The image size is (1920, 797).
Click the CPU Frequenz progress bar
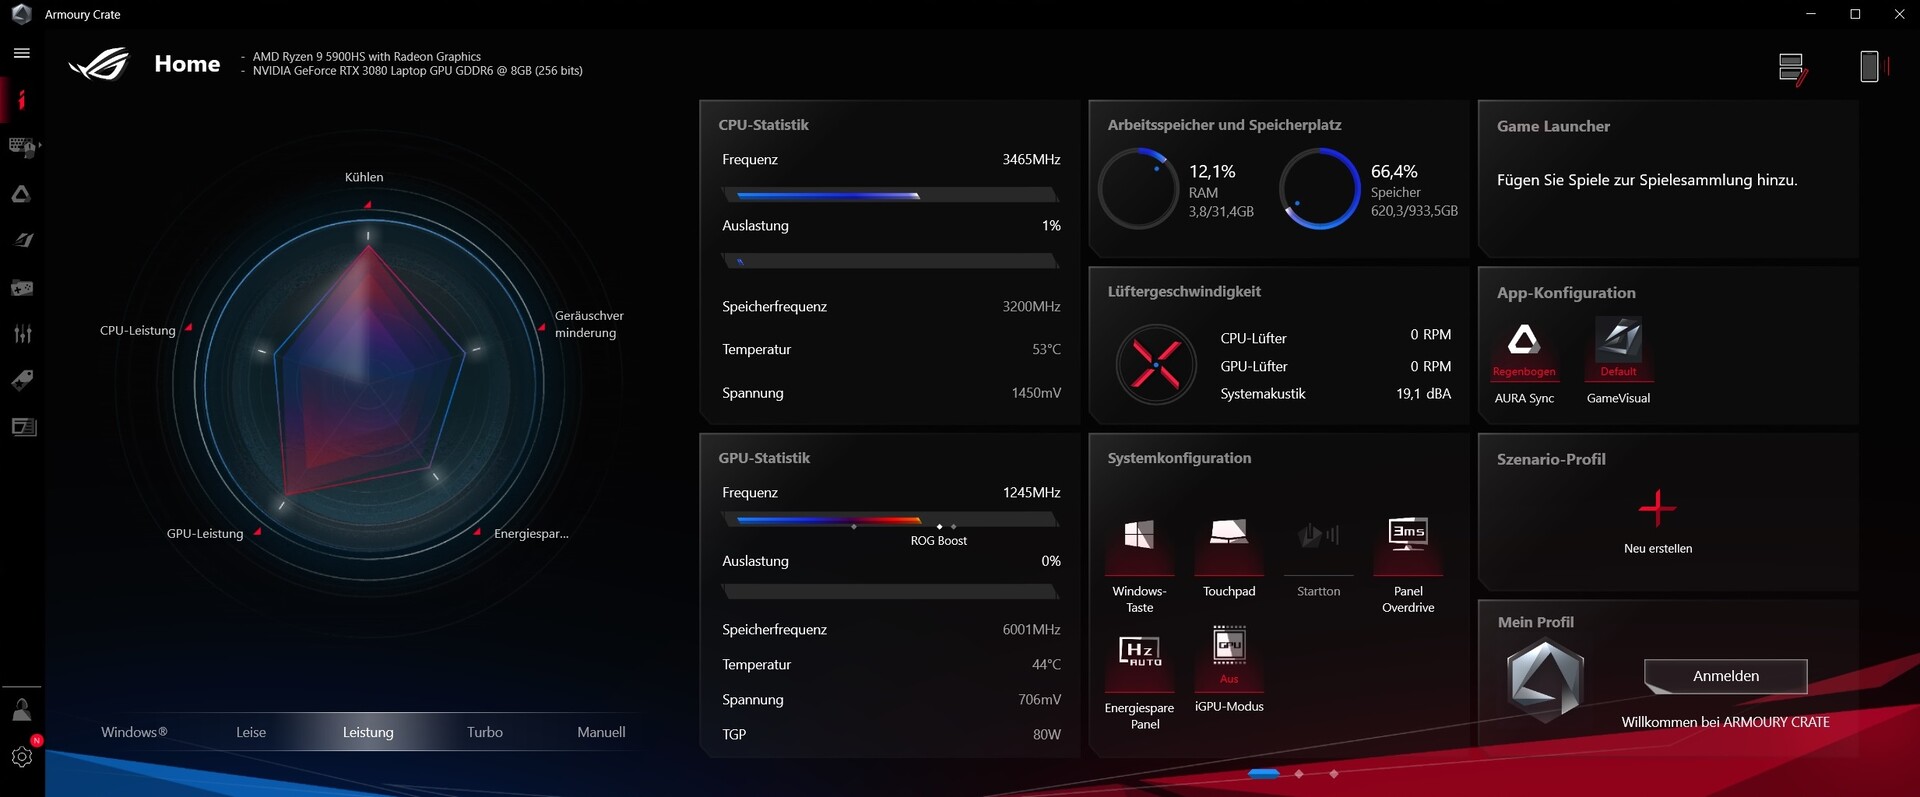point(889,195)
